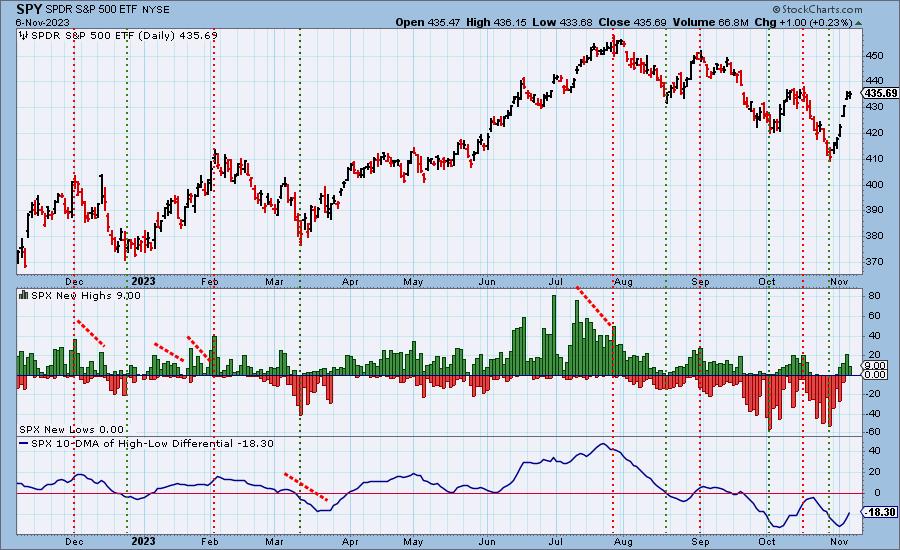Click the Apr label under the price panel
The image size is (900, 550).
coord(350,282)
